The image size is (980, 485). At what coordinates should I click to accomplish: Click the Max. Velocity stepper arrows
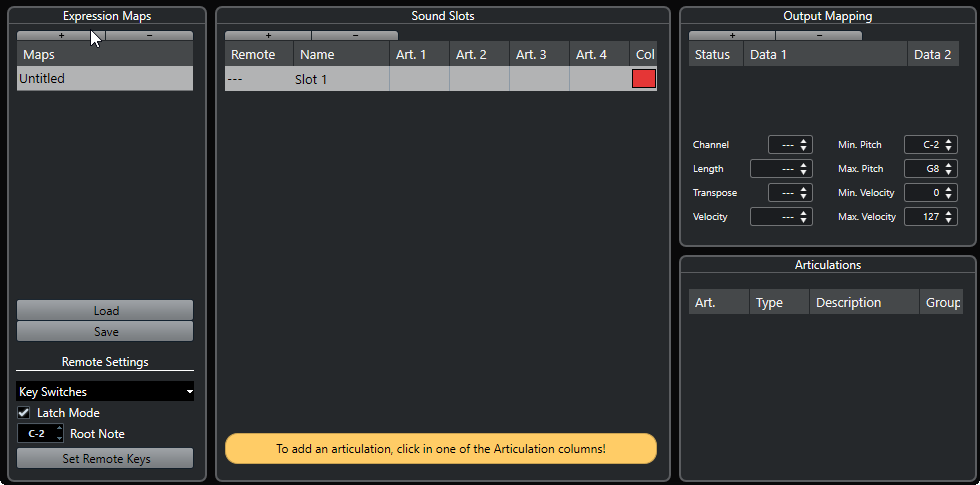pyautogui.click(x=949, y=217)
